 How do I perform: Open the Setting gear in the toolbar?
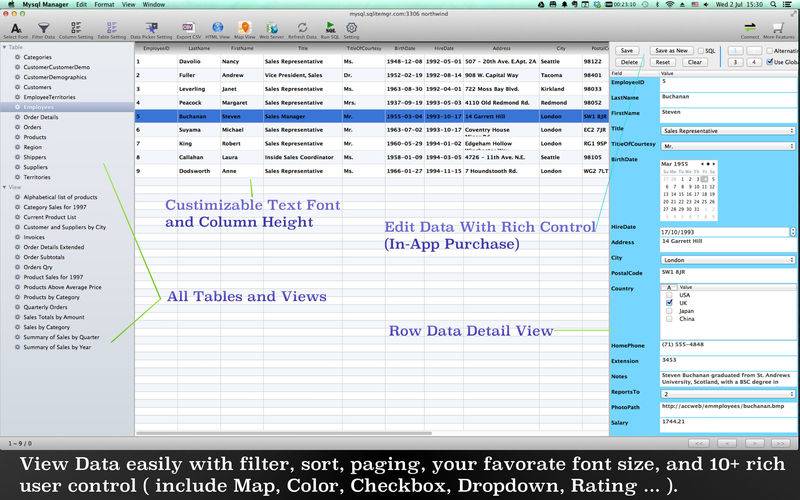tap(352, 29)
